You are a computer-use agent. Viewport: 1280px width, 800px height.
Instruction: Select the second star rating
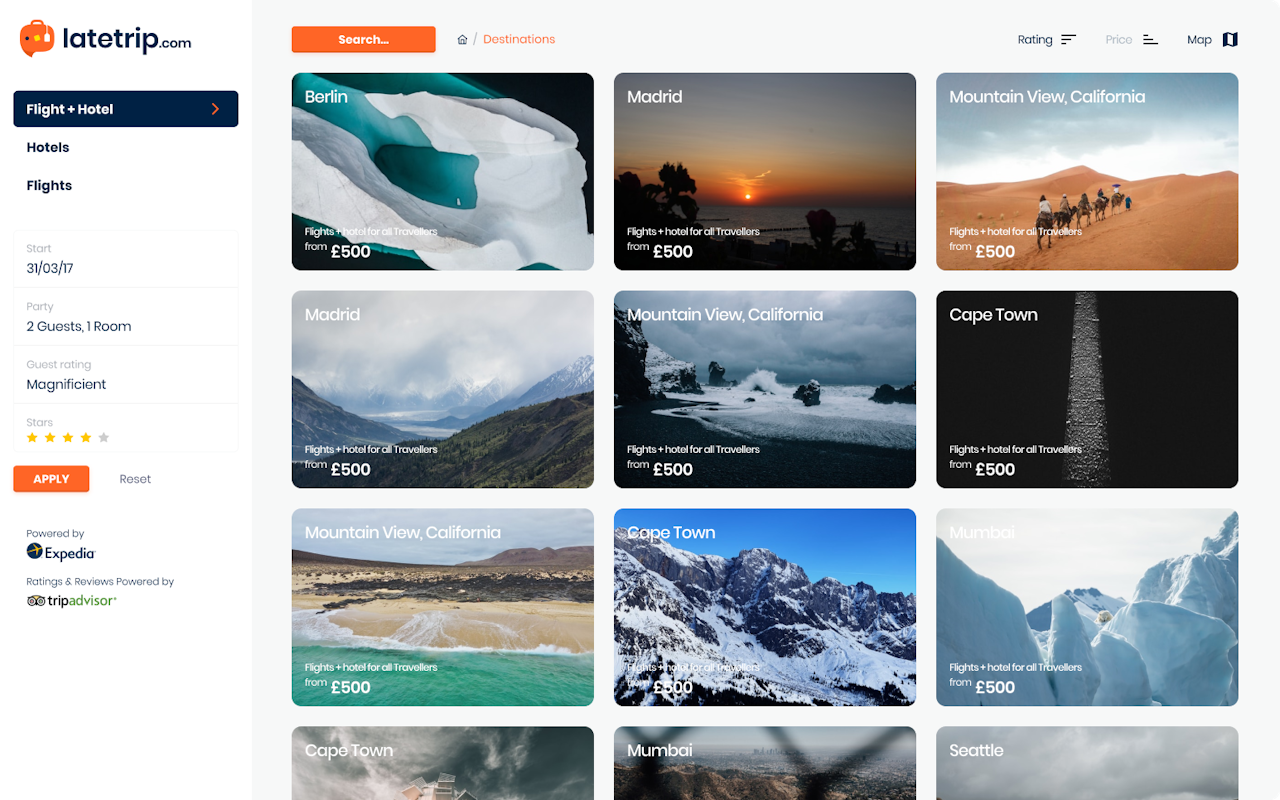click(50, 438)
